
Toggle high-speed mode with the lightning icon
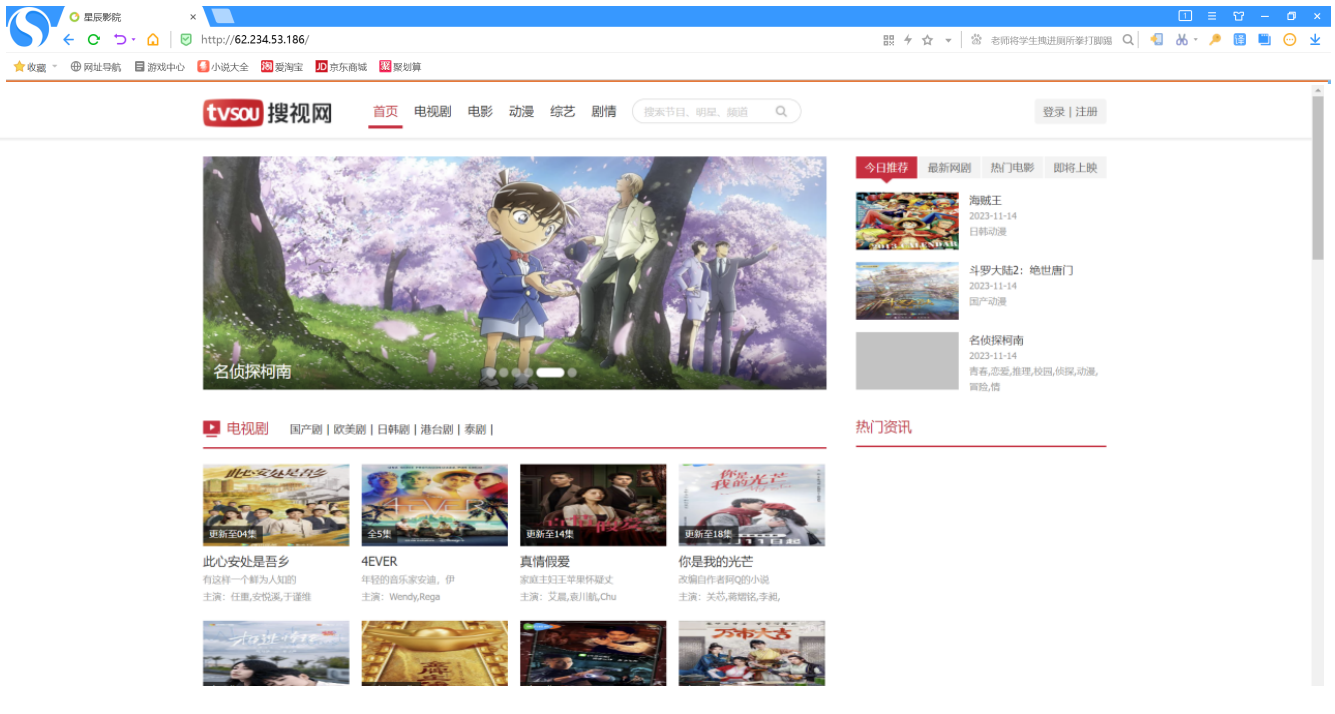[908, 40]
